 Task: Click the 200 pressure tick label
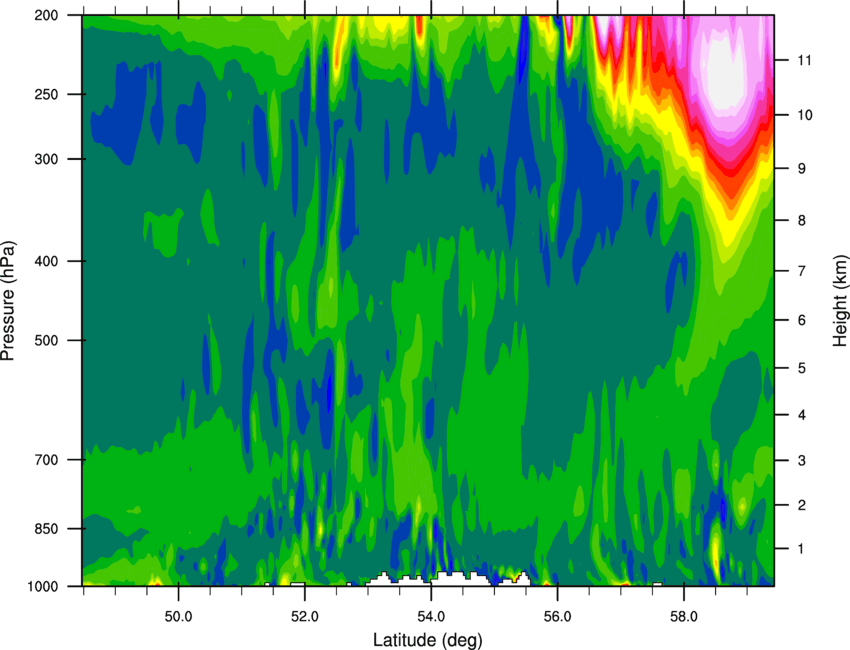click(x=46, y=15)
